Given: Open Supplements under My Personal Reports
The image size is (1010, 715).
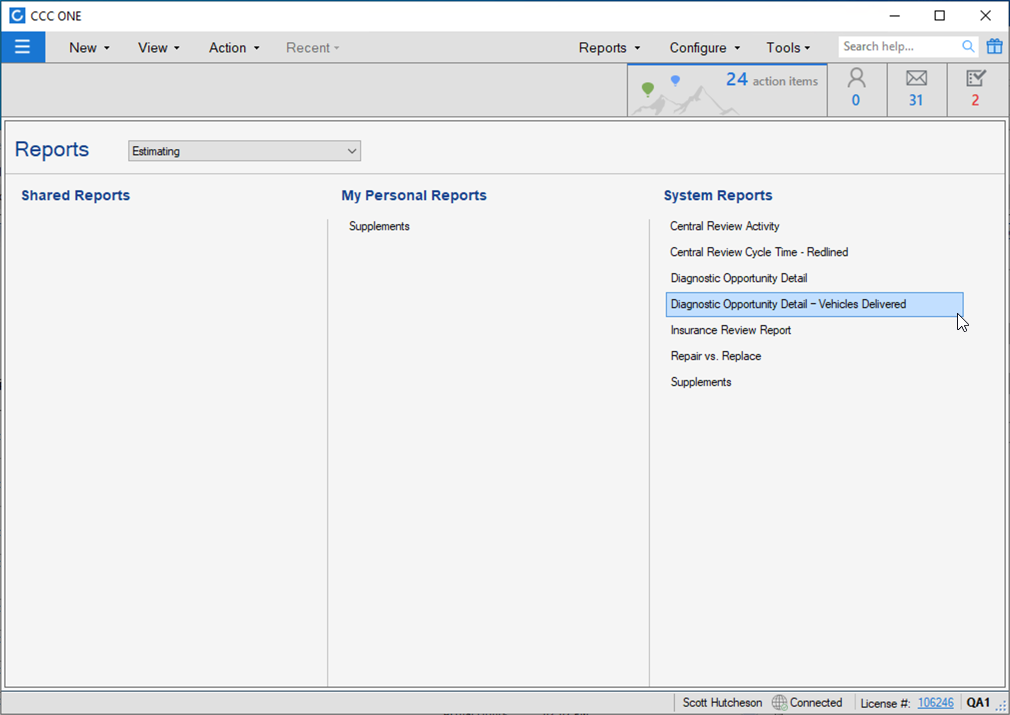Looking at the screenshot, I should 379,226.
